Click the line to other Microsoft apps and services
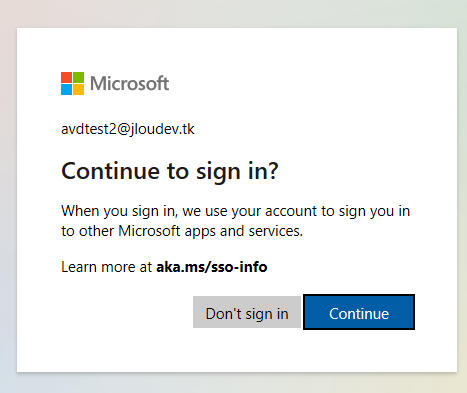 [182, 231]
